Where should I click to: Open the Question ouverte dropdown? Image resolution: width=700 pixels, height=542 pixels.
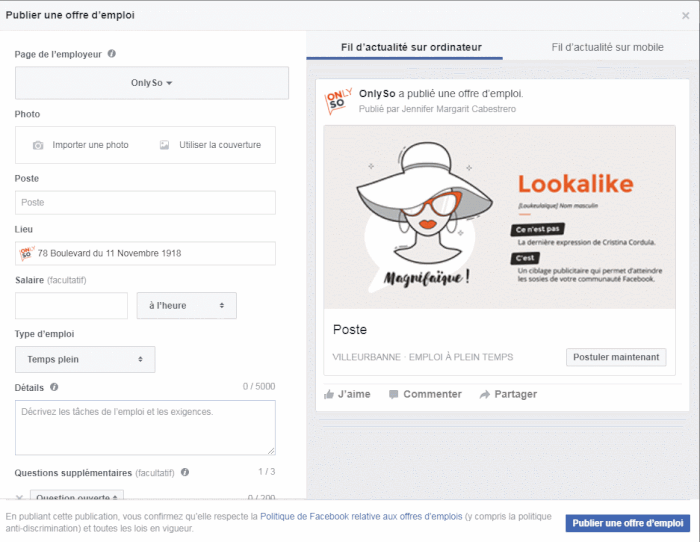[77, 496]
